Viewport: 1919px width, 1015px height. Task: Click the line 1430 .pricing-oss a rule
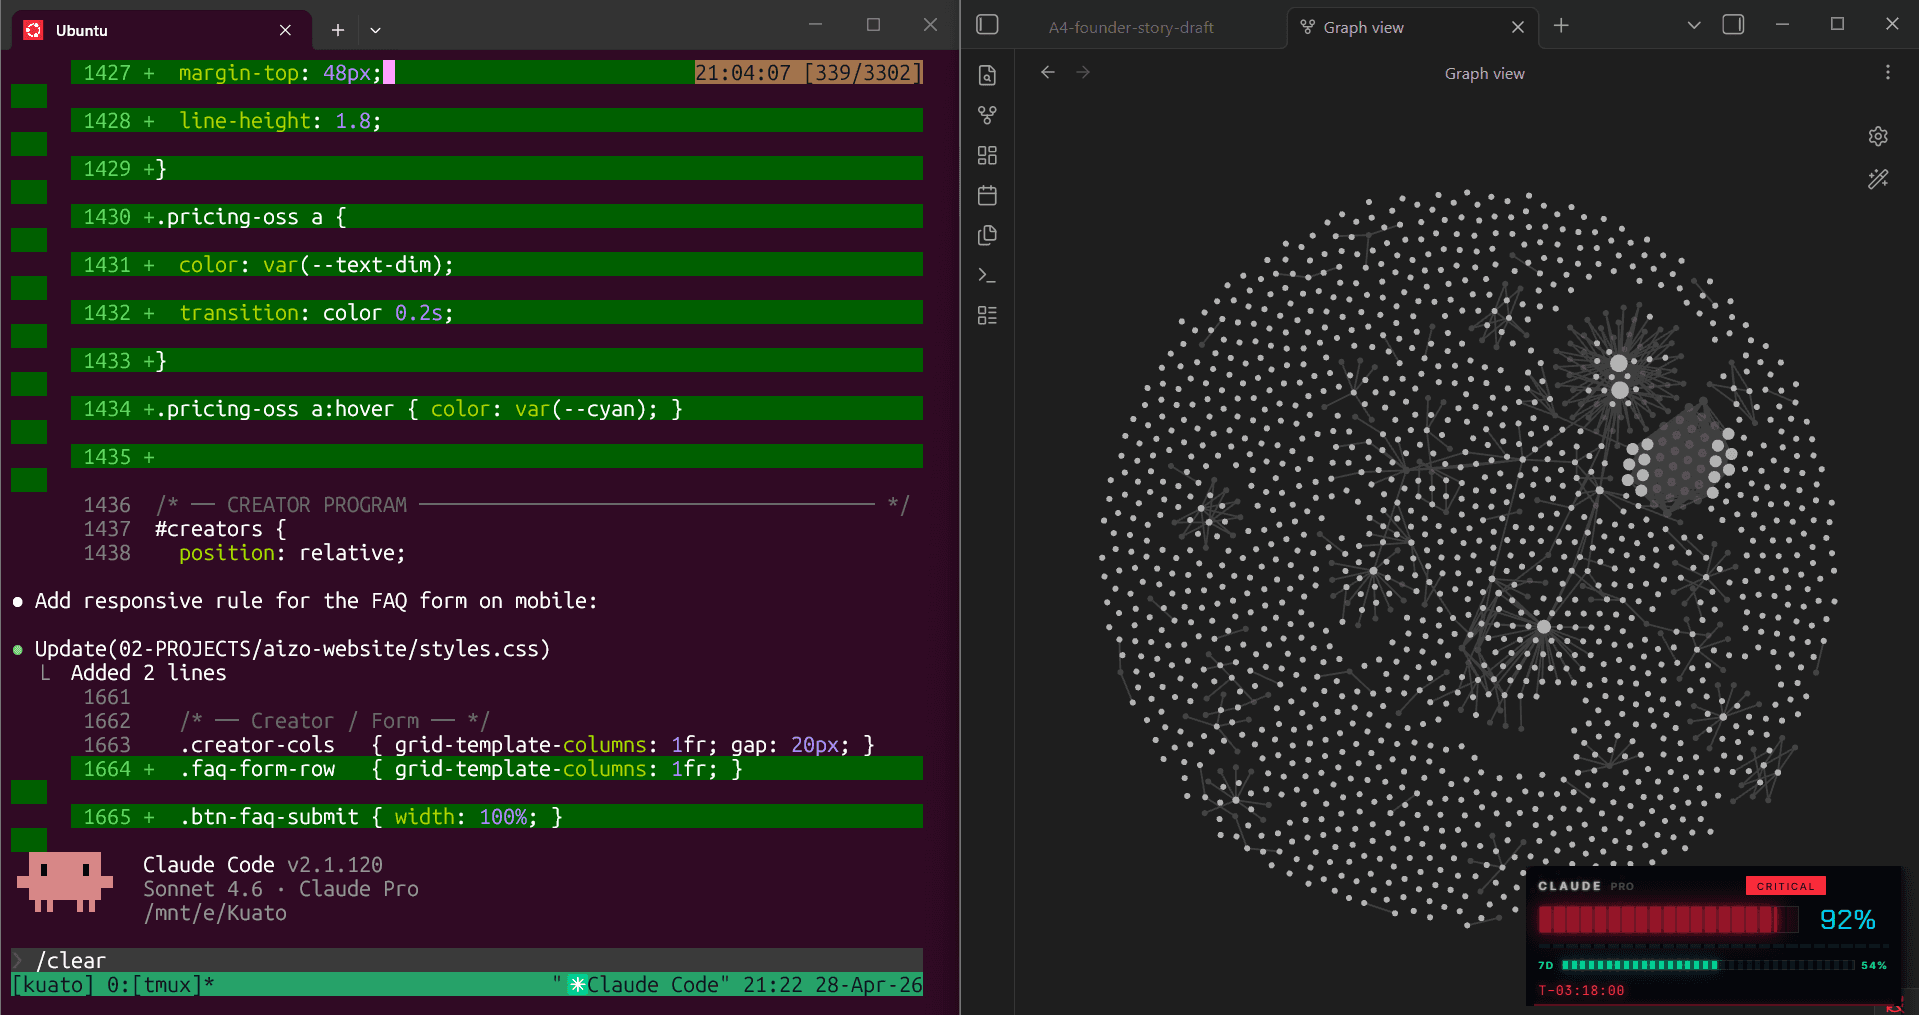click(x=497, y=217)
